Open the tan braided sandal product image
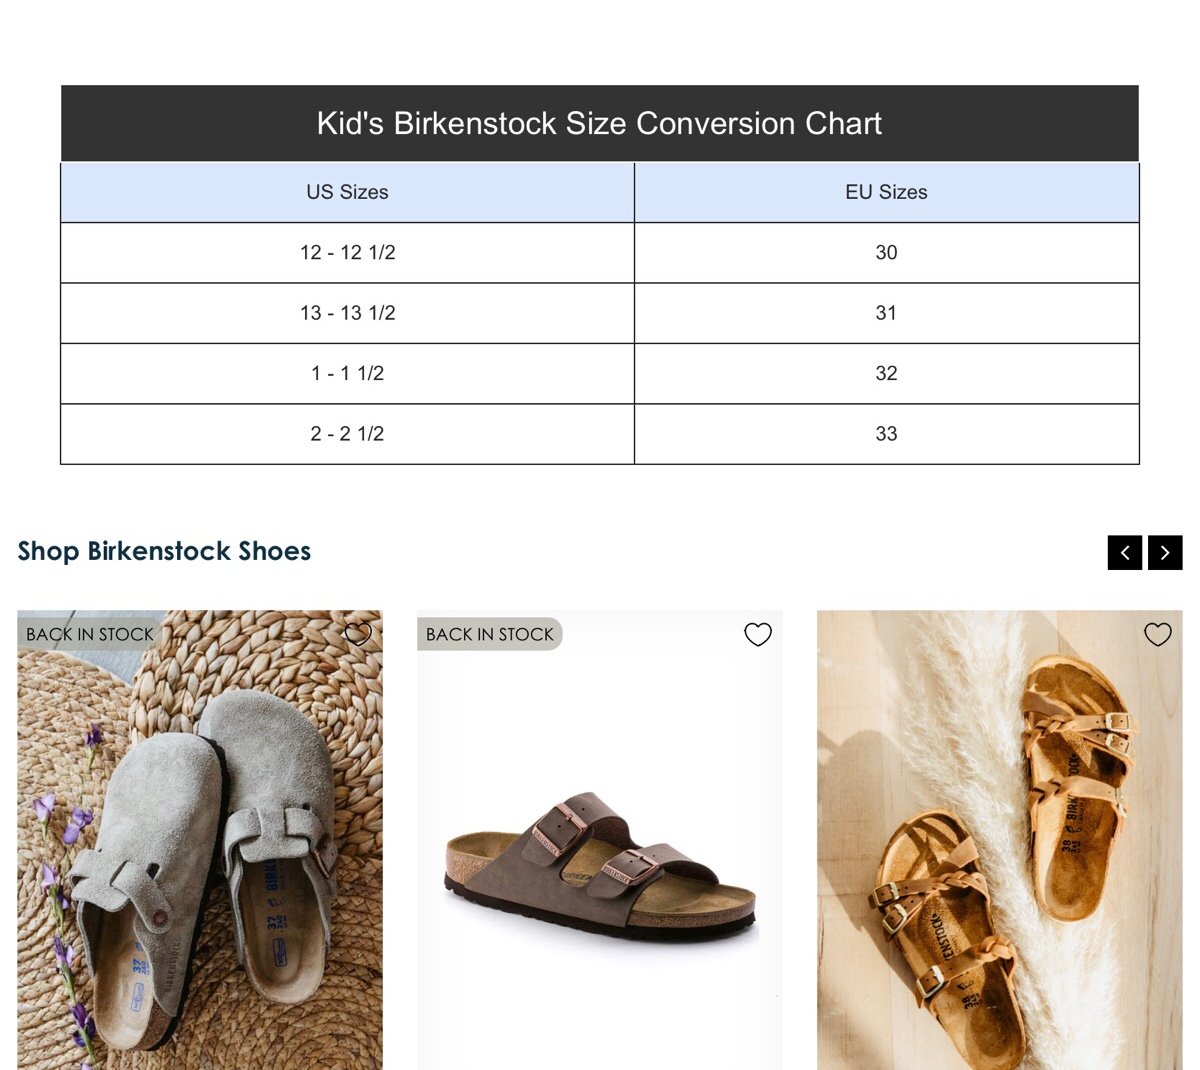The width and height of the screenshot is (1200, 1070). pos(1000,840)
